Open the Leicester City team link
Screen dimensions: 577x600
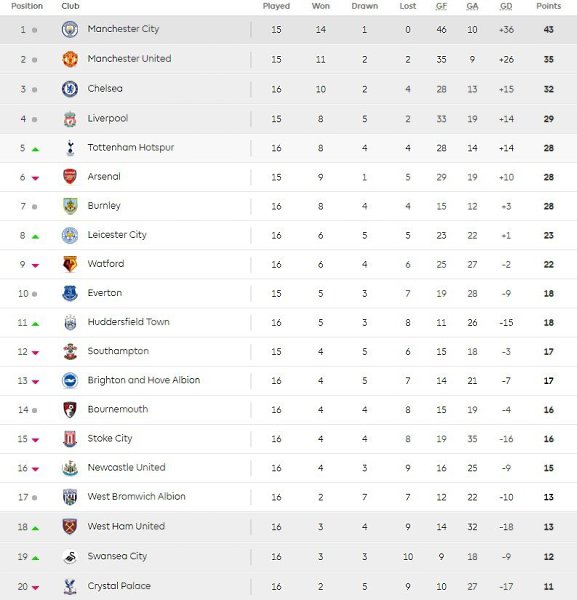[x=117, y=235]
